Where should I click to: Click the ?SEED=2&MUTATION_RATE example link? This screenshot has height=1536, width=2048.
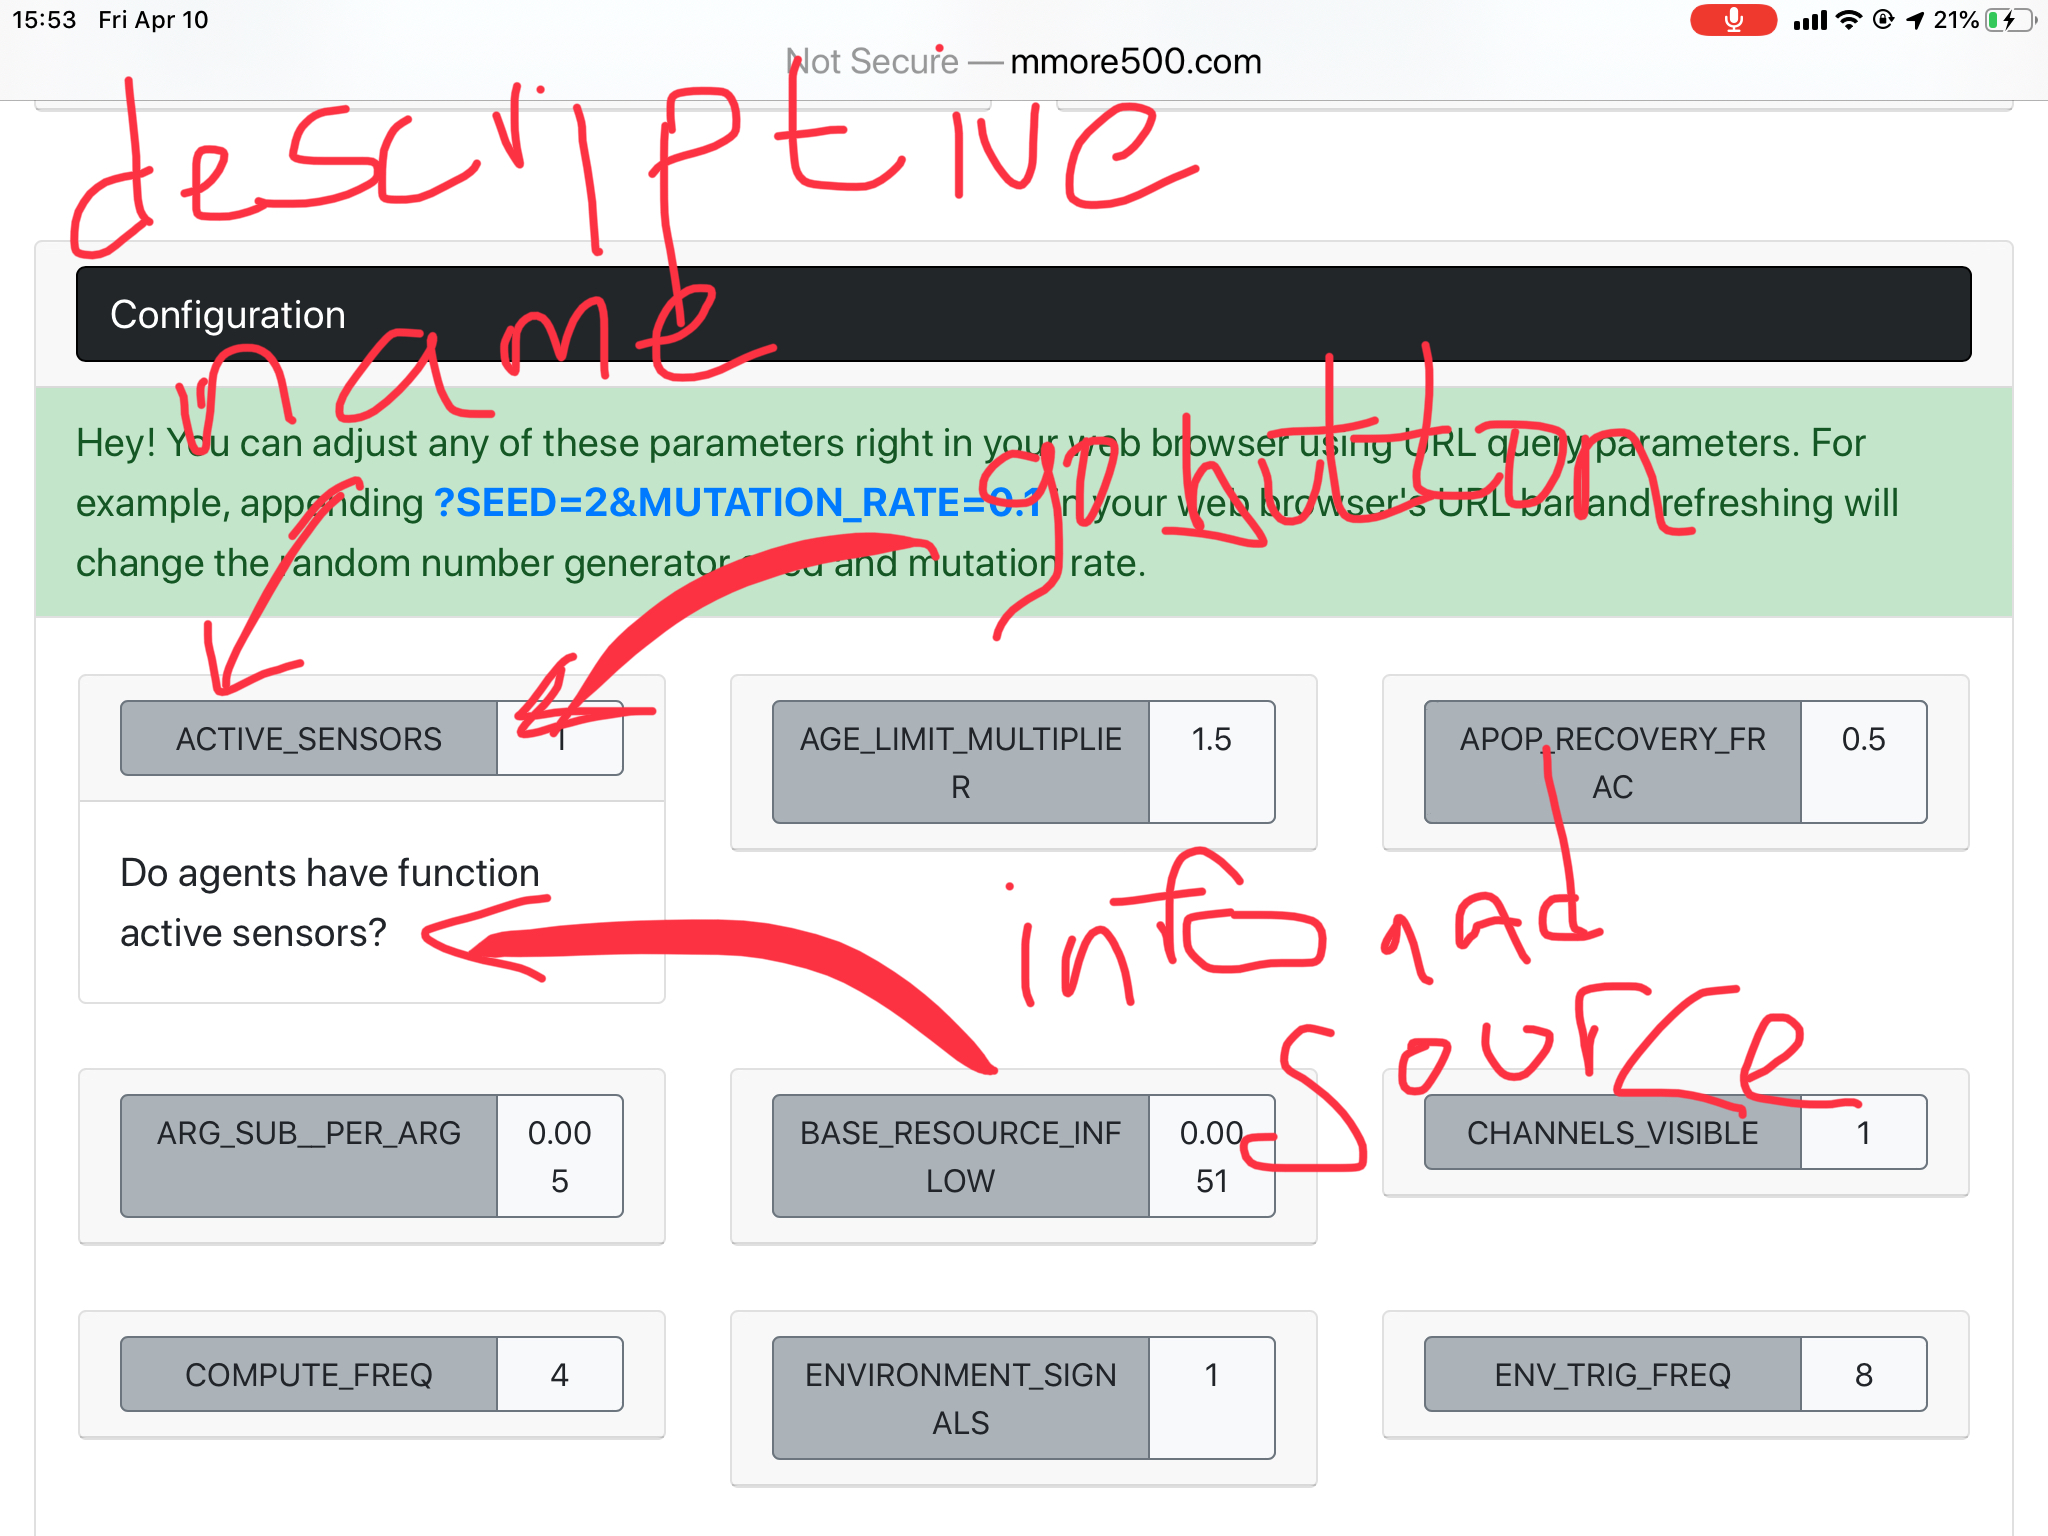tap(738, 502)
